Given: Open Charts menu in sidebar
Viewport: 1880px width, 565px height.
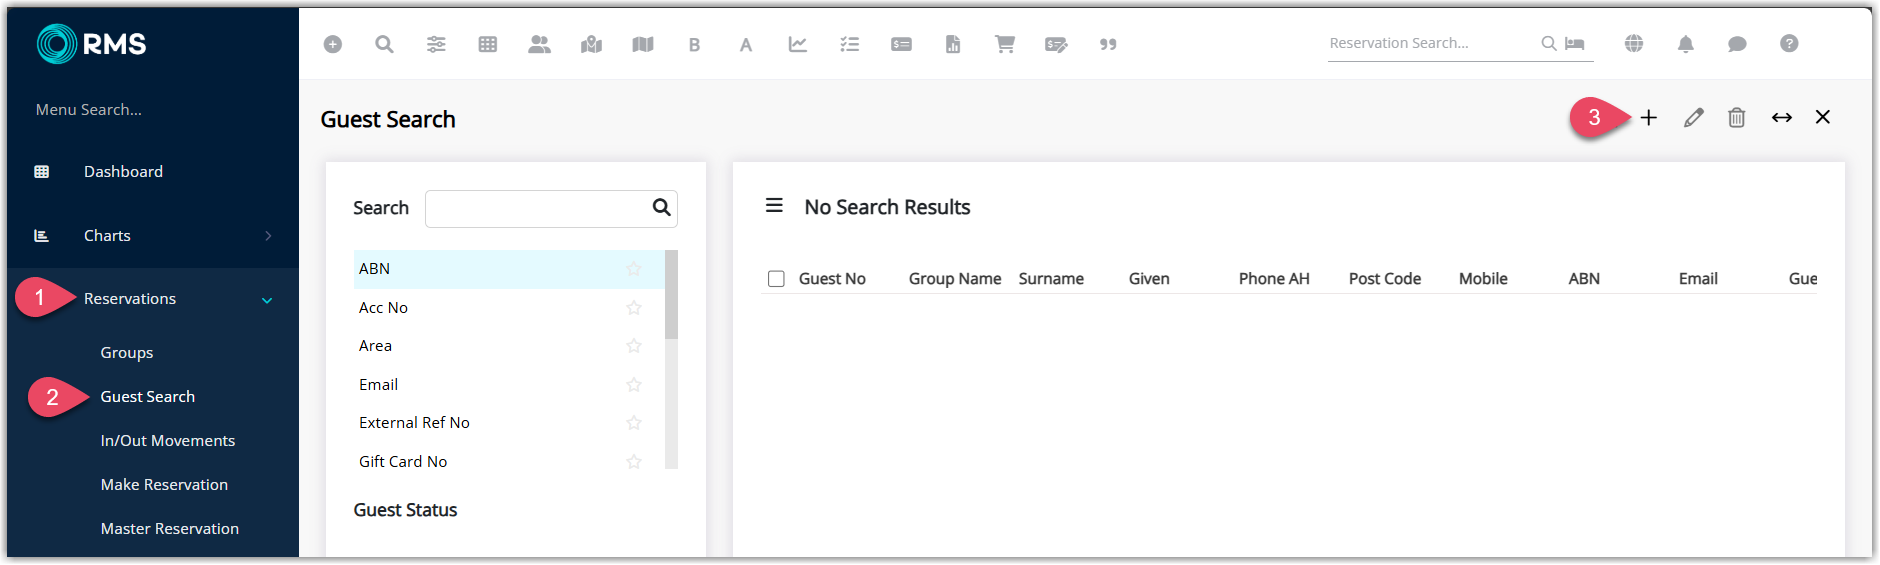Looking at the screenshot, I should [107, 235].
